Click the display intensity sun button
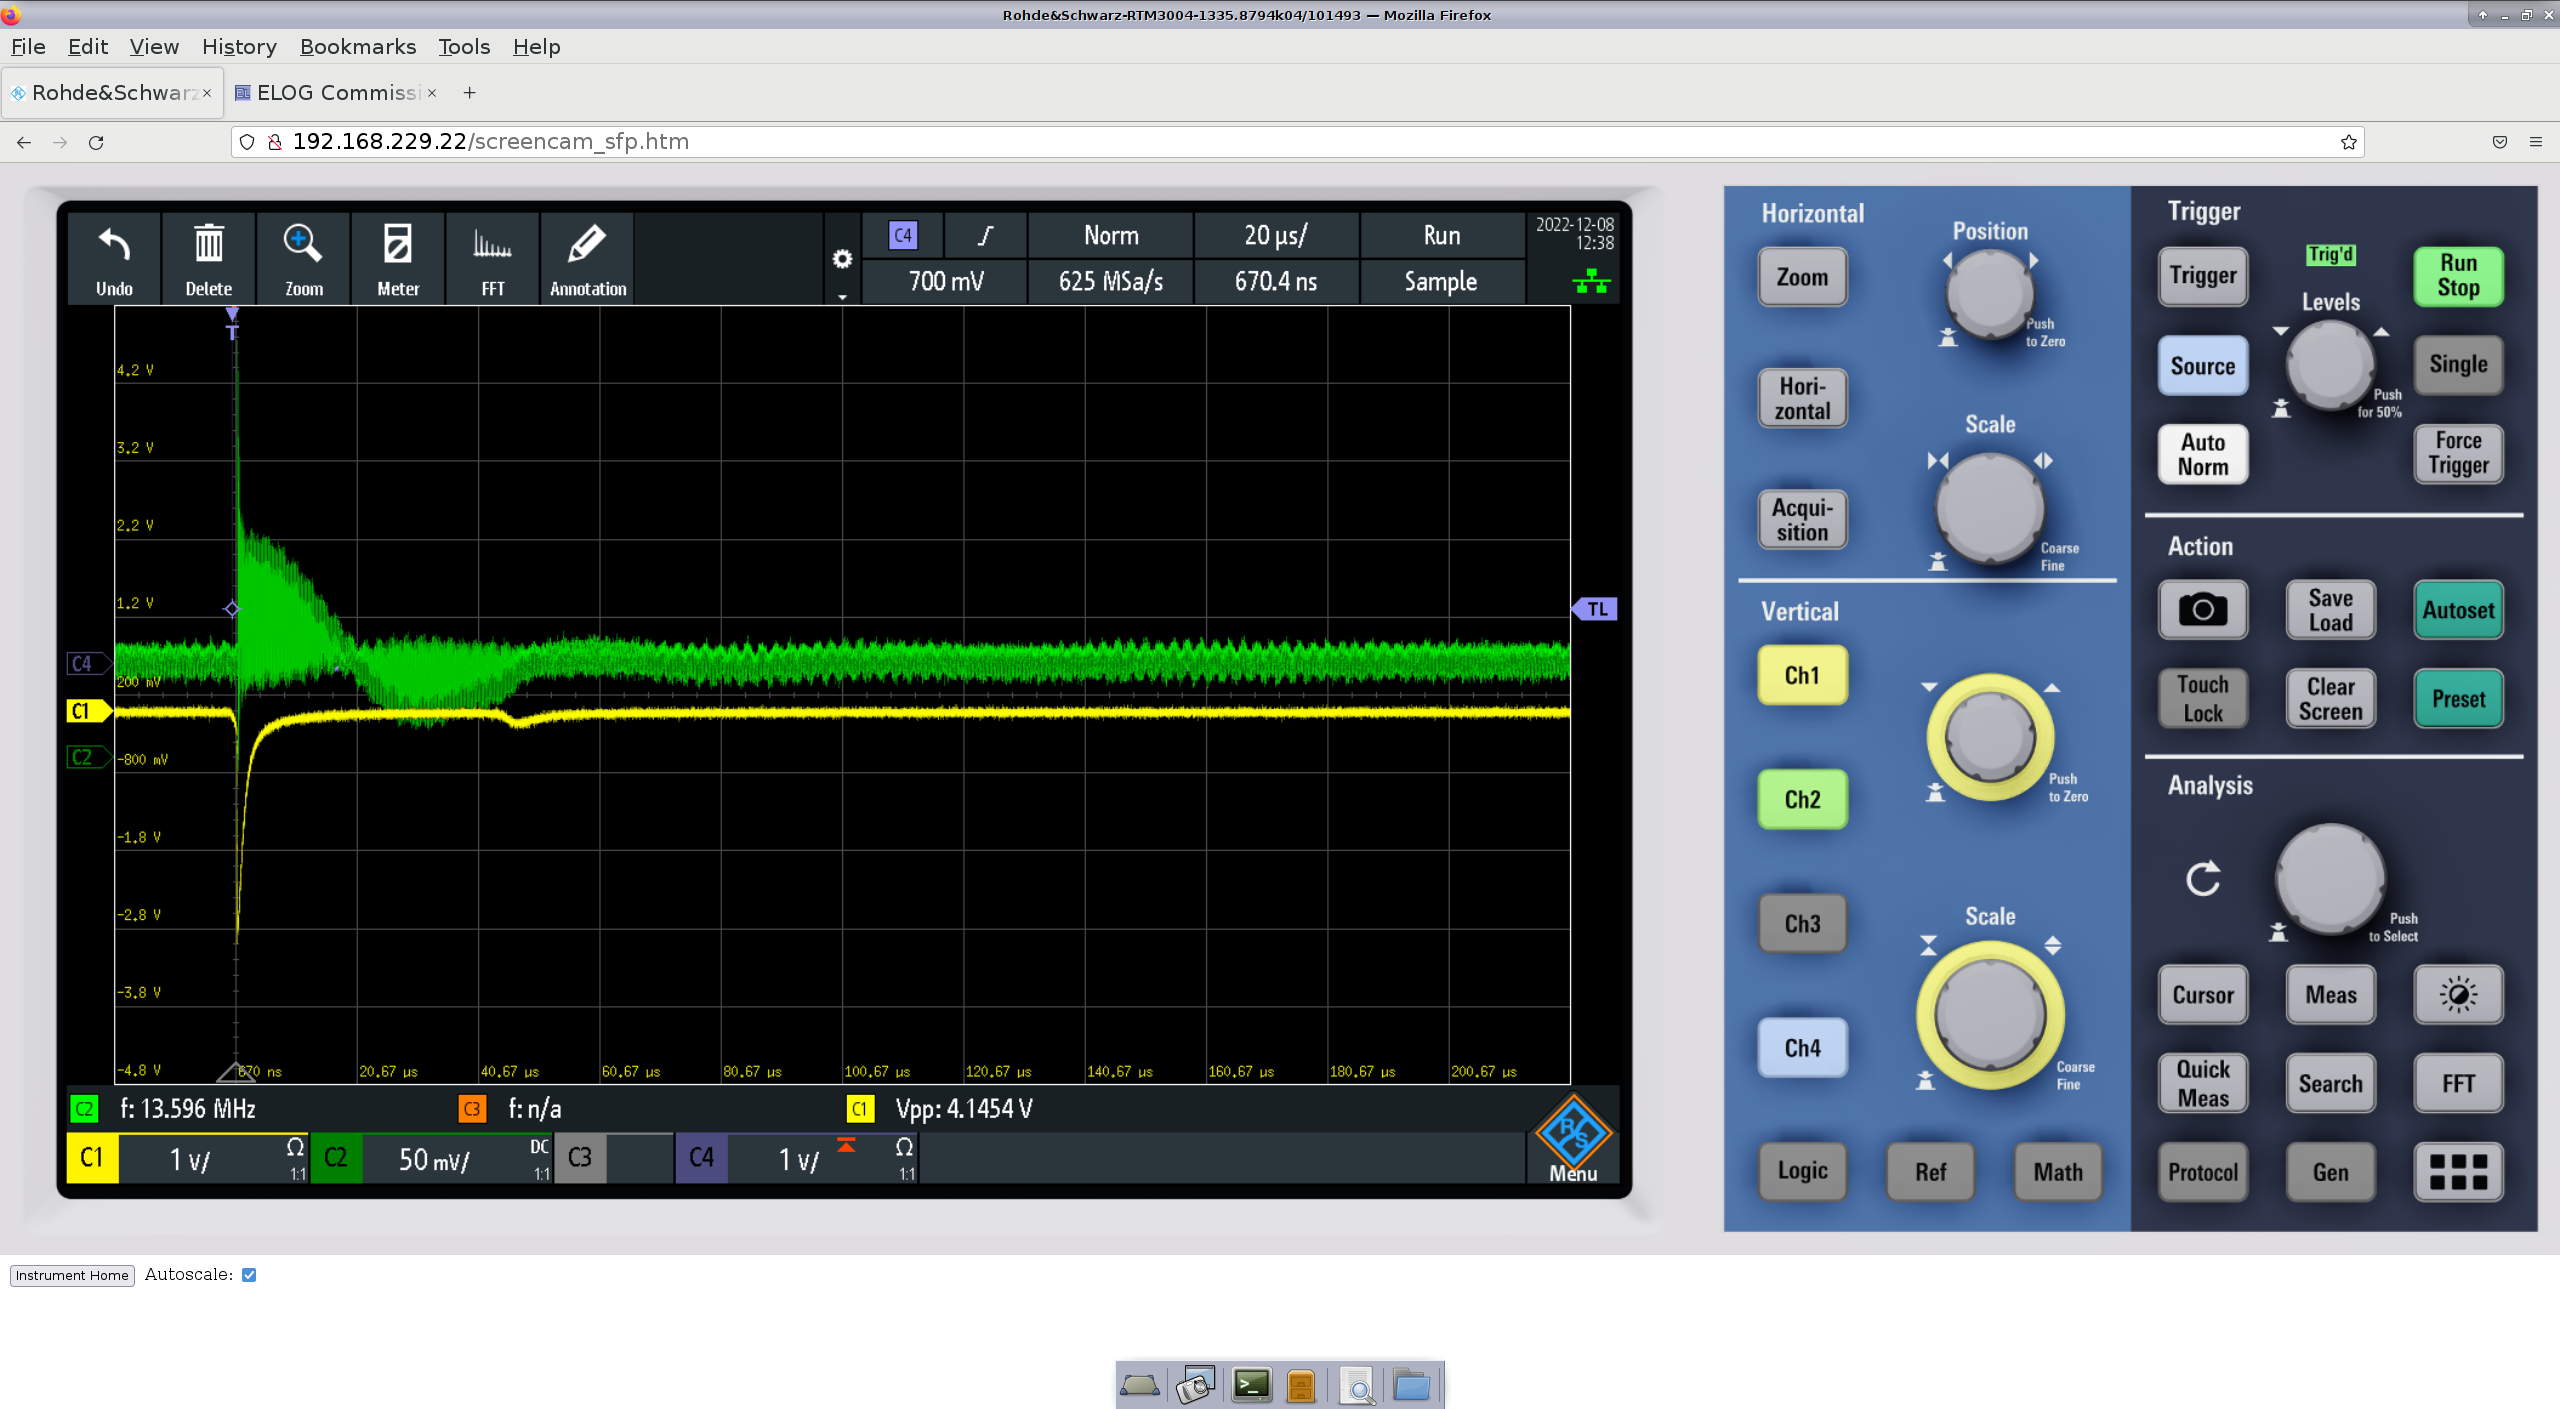Screen dimensions: 2560x1409 [x=2457, y=994]
